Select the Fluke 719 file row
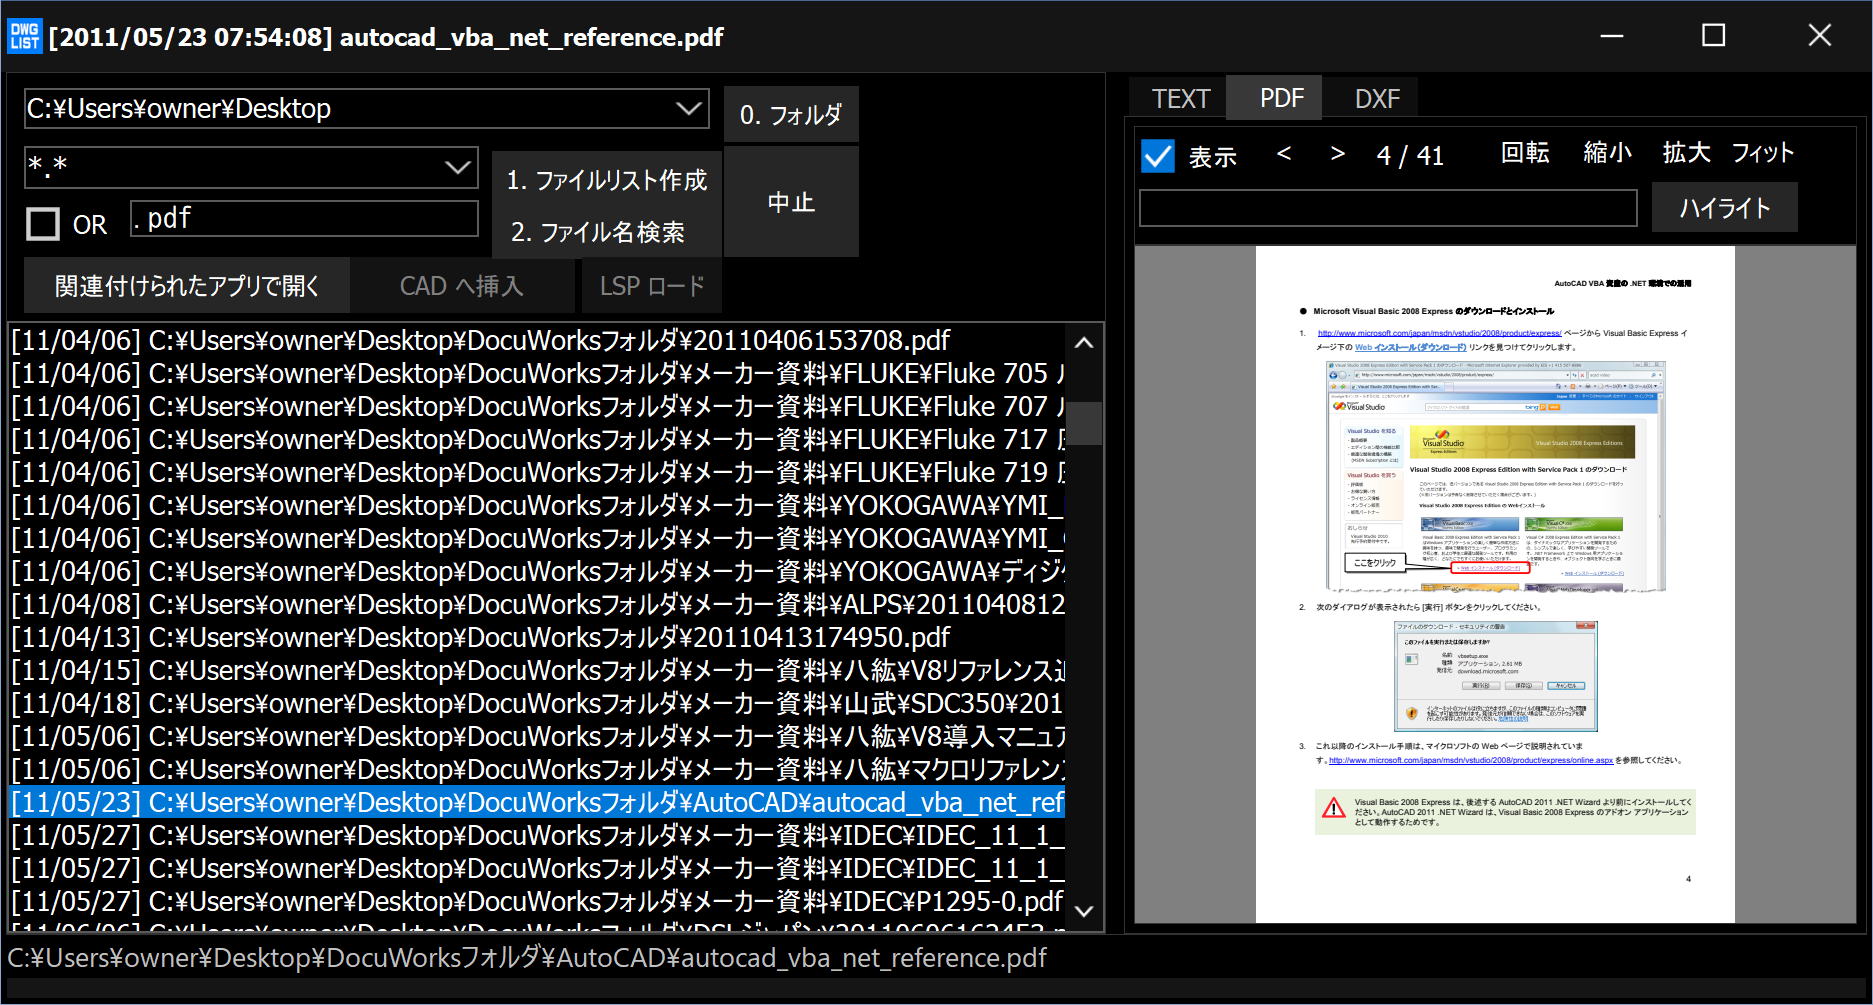The height and width of the screenshot is (1005, 1873). click(536, 472)
